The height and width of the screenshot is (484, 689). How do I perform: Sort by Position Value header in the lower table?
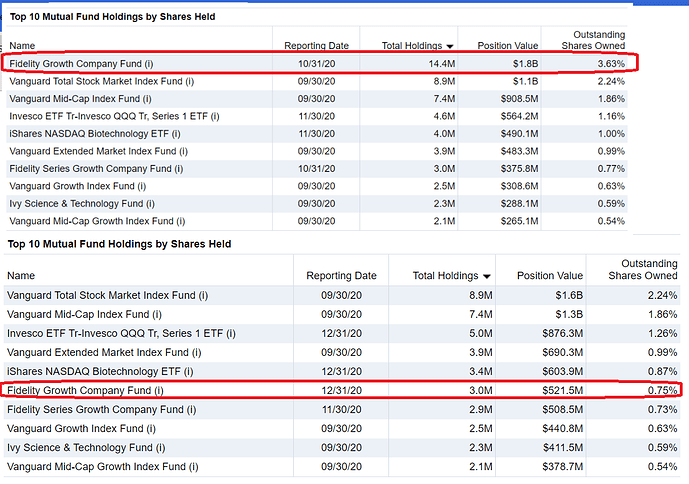pos(550,276)
